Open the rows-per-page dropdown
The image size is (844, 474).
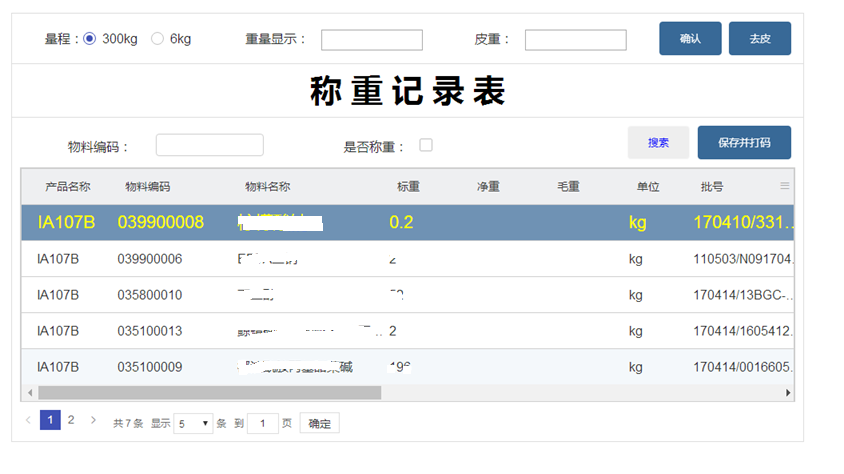click(194, 423)
